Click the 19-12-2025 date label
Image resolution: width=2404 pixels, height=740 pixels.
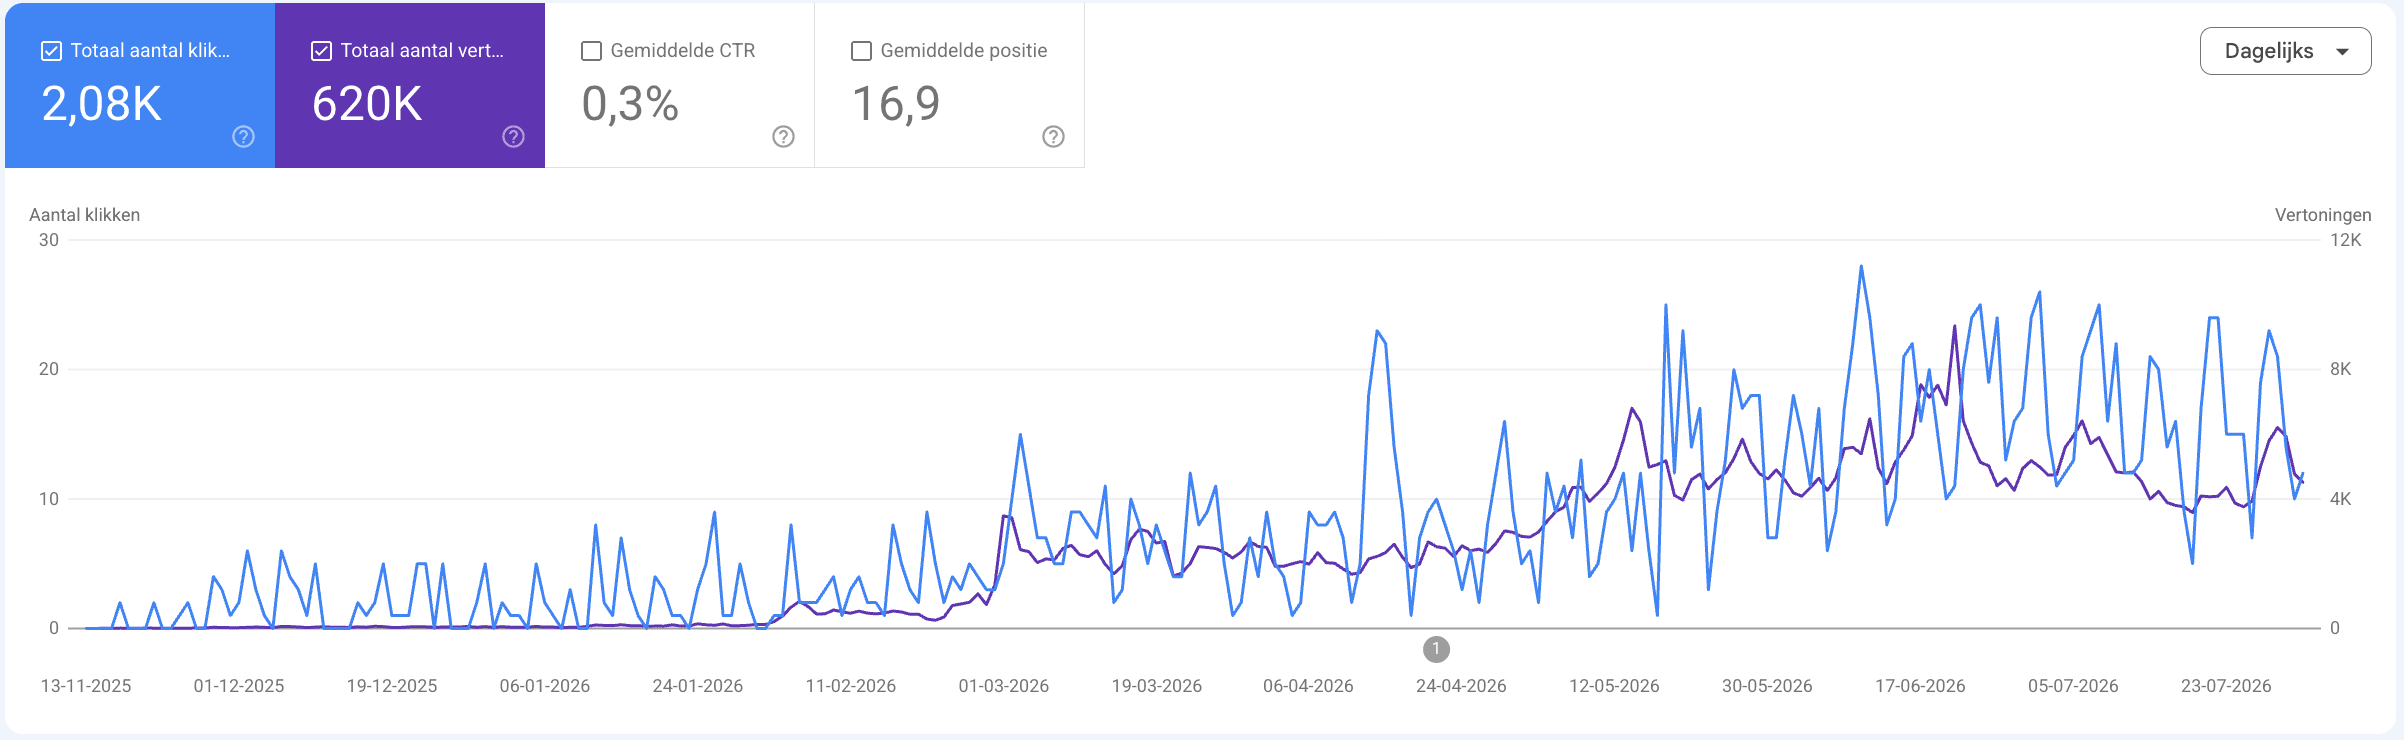click(392, 686)
